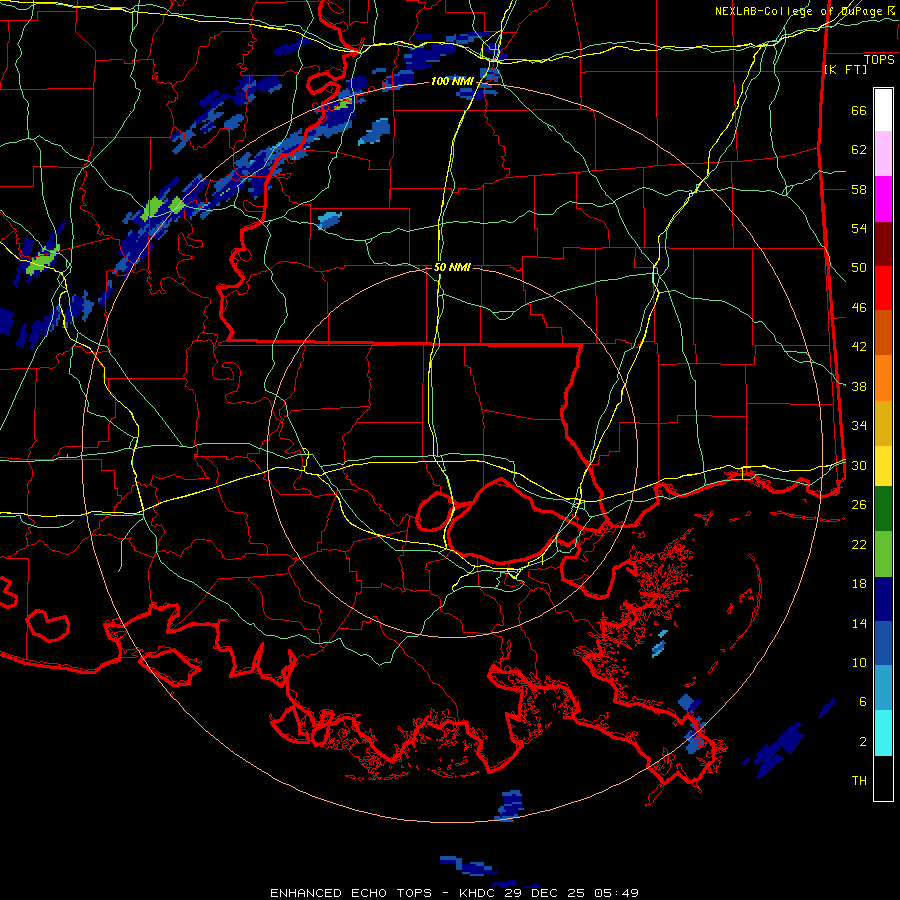Click the '22' legend value
Viewport: 900px width, 900px height.
pyautogui.click(x=859, y=544)
